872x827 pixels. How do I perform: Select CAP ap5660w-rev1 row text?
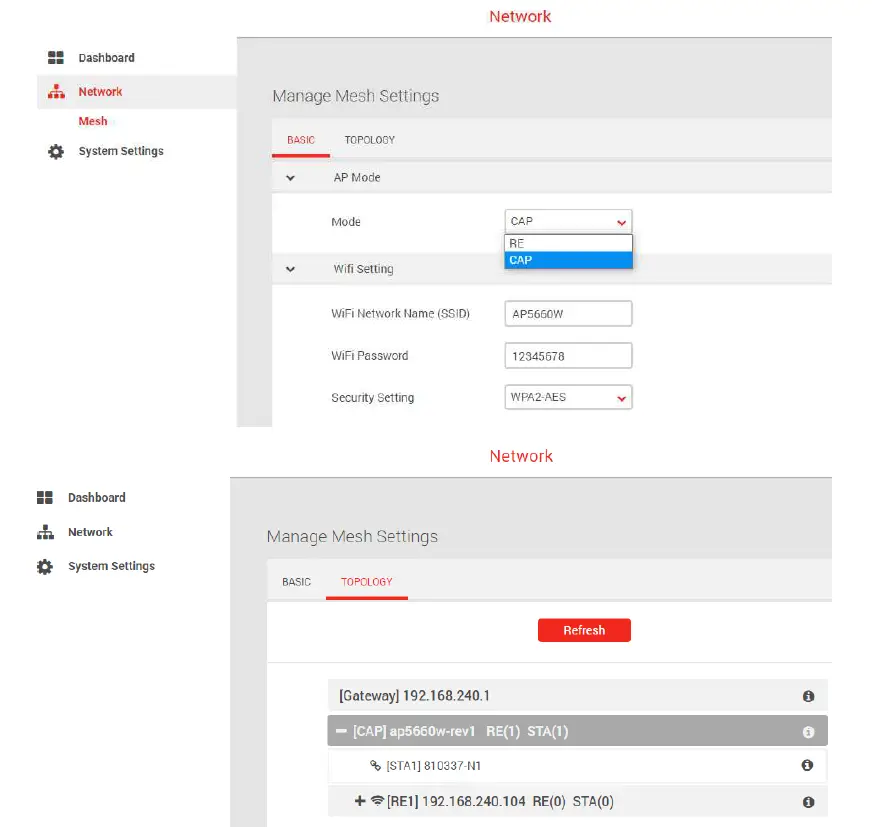point(460,731)
